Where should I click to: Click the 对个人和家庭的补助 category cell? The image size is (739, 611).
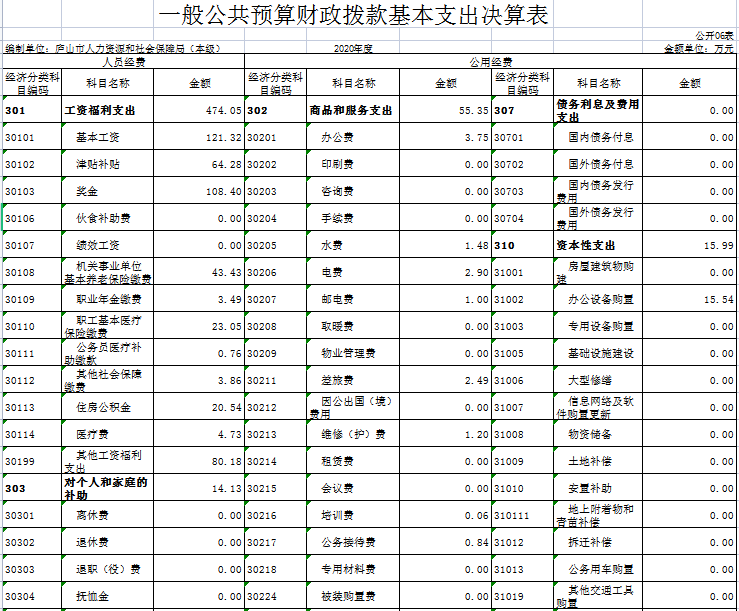pyautogui.click(x=106, y=488)
